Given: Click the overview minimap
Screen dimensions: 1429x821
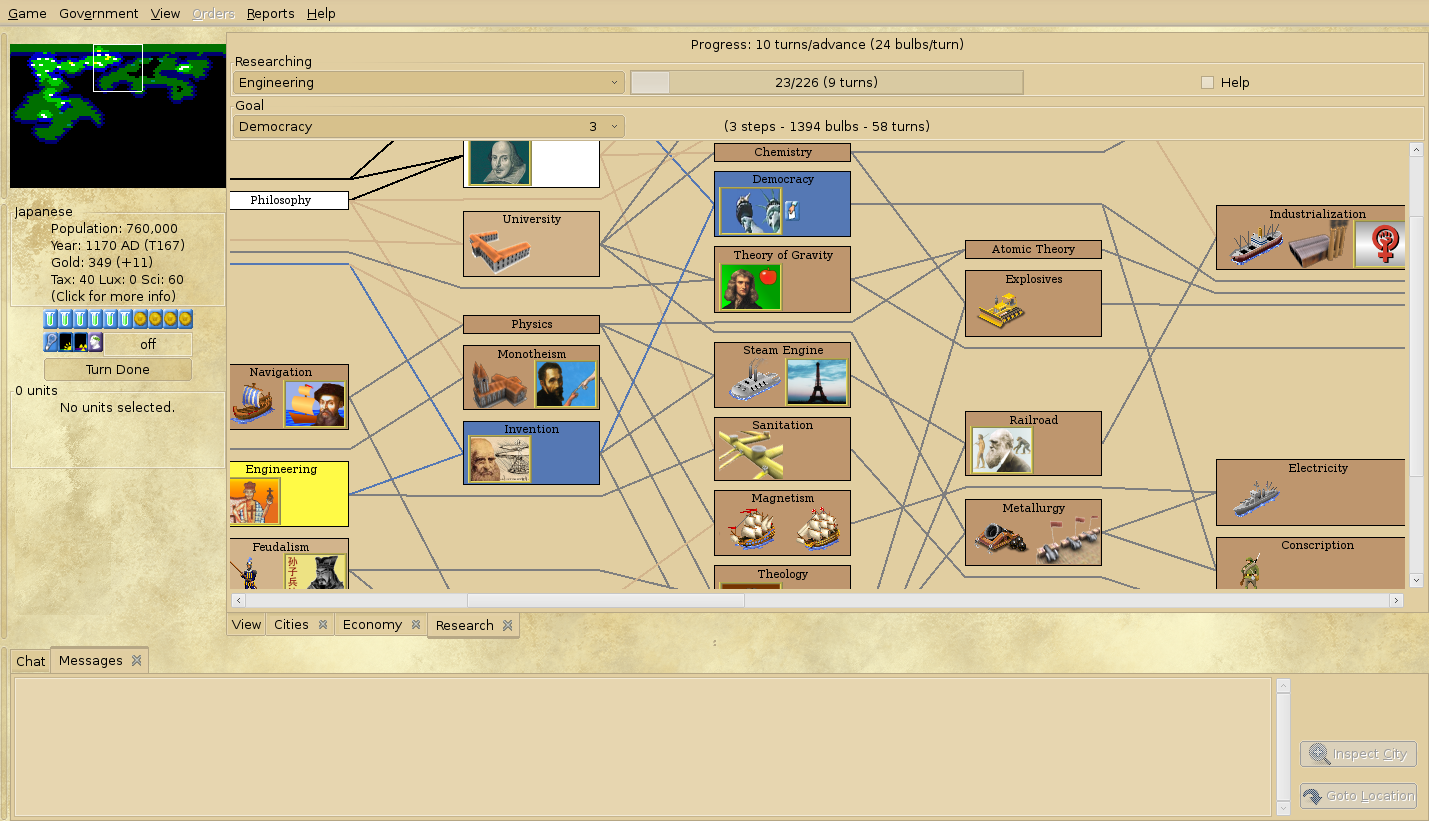Looking at the screenshot, I should coord(118,116).
